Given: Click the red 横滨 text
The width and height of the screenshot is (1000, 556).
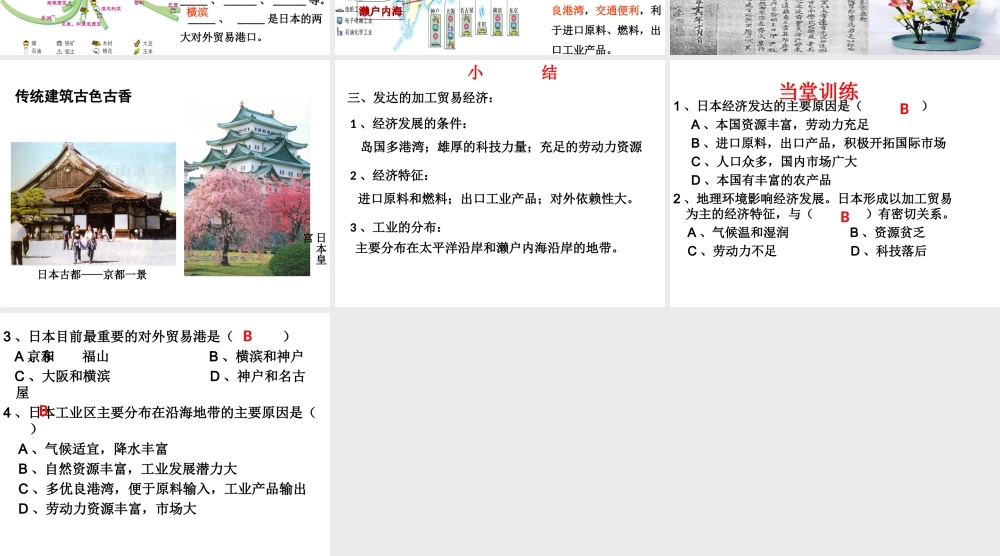Looking at the screenshot, I should [x=197, y=12].
